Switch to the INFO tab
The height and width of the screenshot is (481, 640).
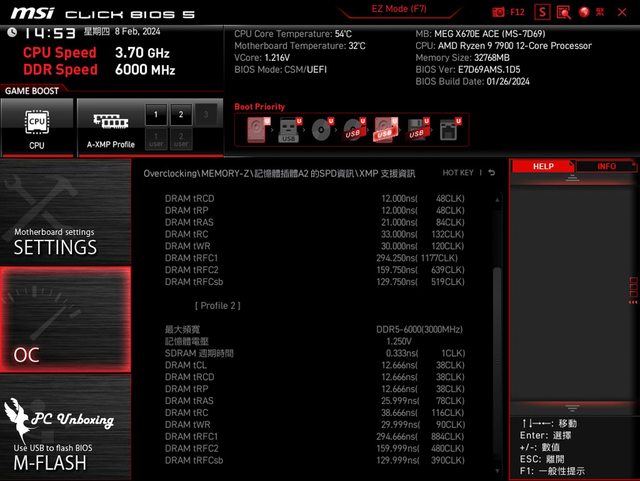click(606, 166)
